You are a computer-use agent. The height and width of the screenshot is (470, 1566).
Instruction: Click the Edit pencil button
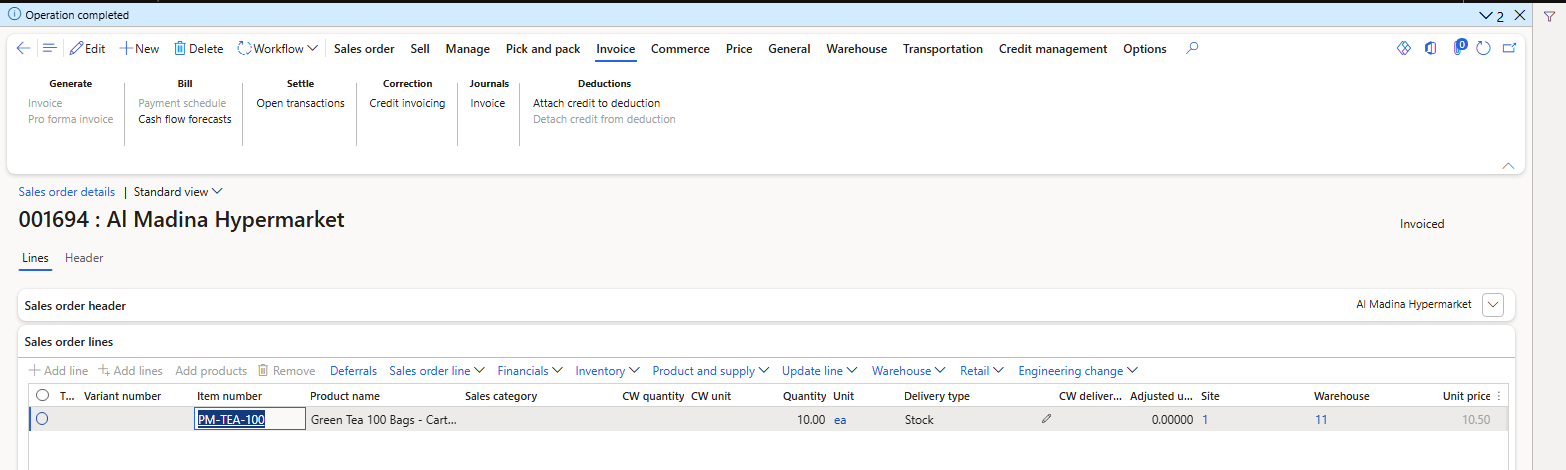tap(87, 48)
